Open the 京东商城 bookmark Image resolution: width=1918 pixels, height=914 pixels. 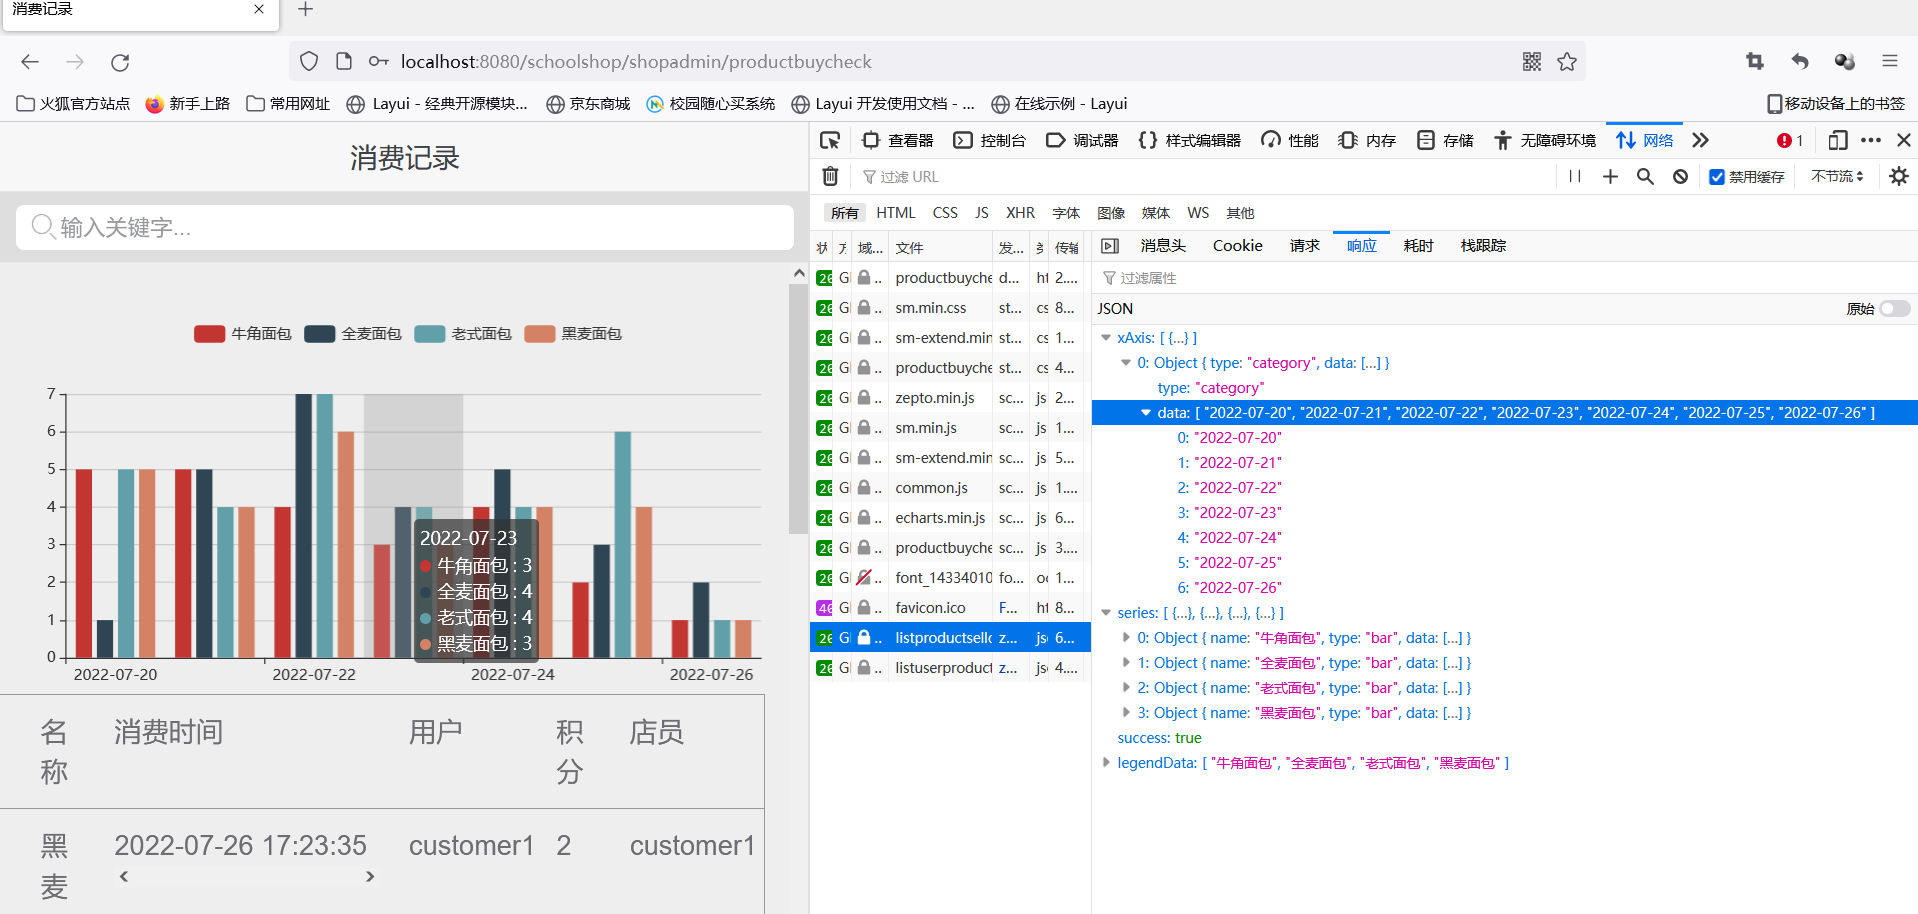[x=588, y=104]
